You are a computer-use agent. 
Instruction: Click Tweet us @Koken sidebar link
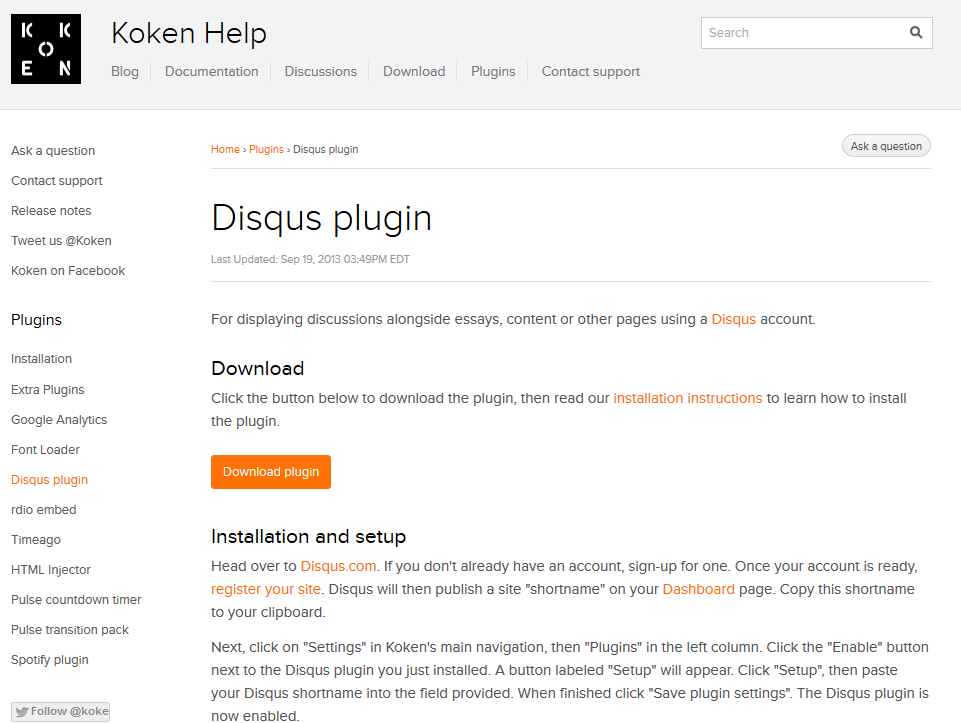[x=61, y=241]
